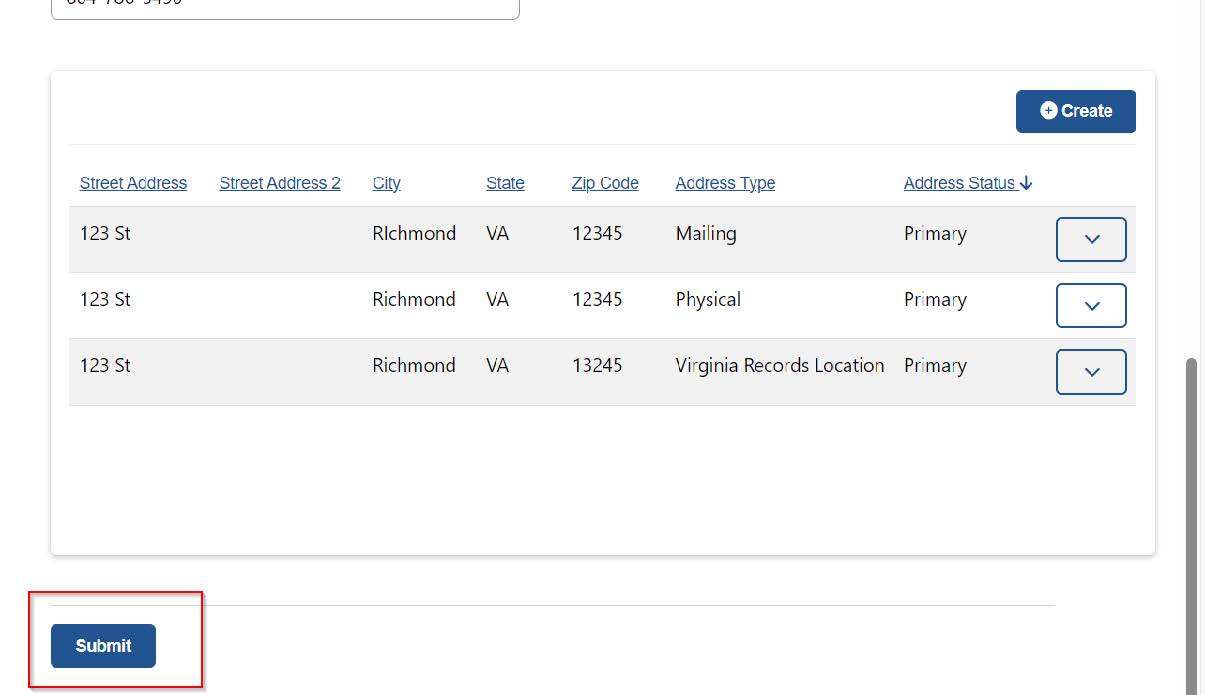Viewport: 1205px width, 695px height.
Task: Click the Virginia Records Location cell
Action: tap(779, 366)
